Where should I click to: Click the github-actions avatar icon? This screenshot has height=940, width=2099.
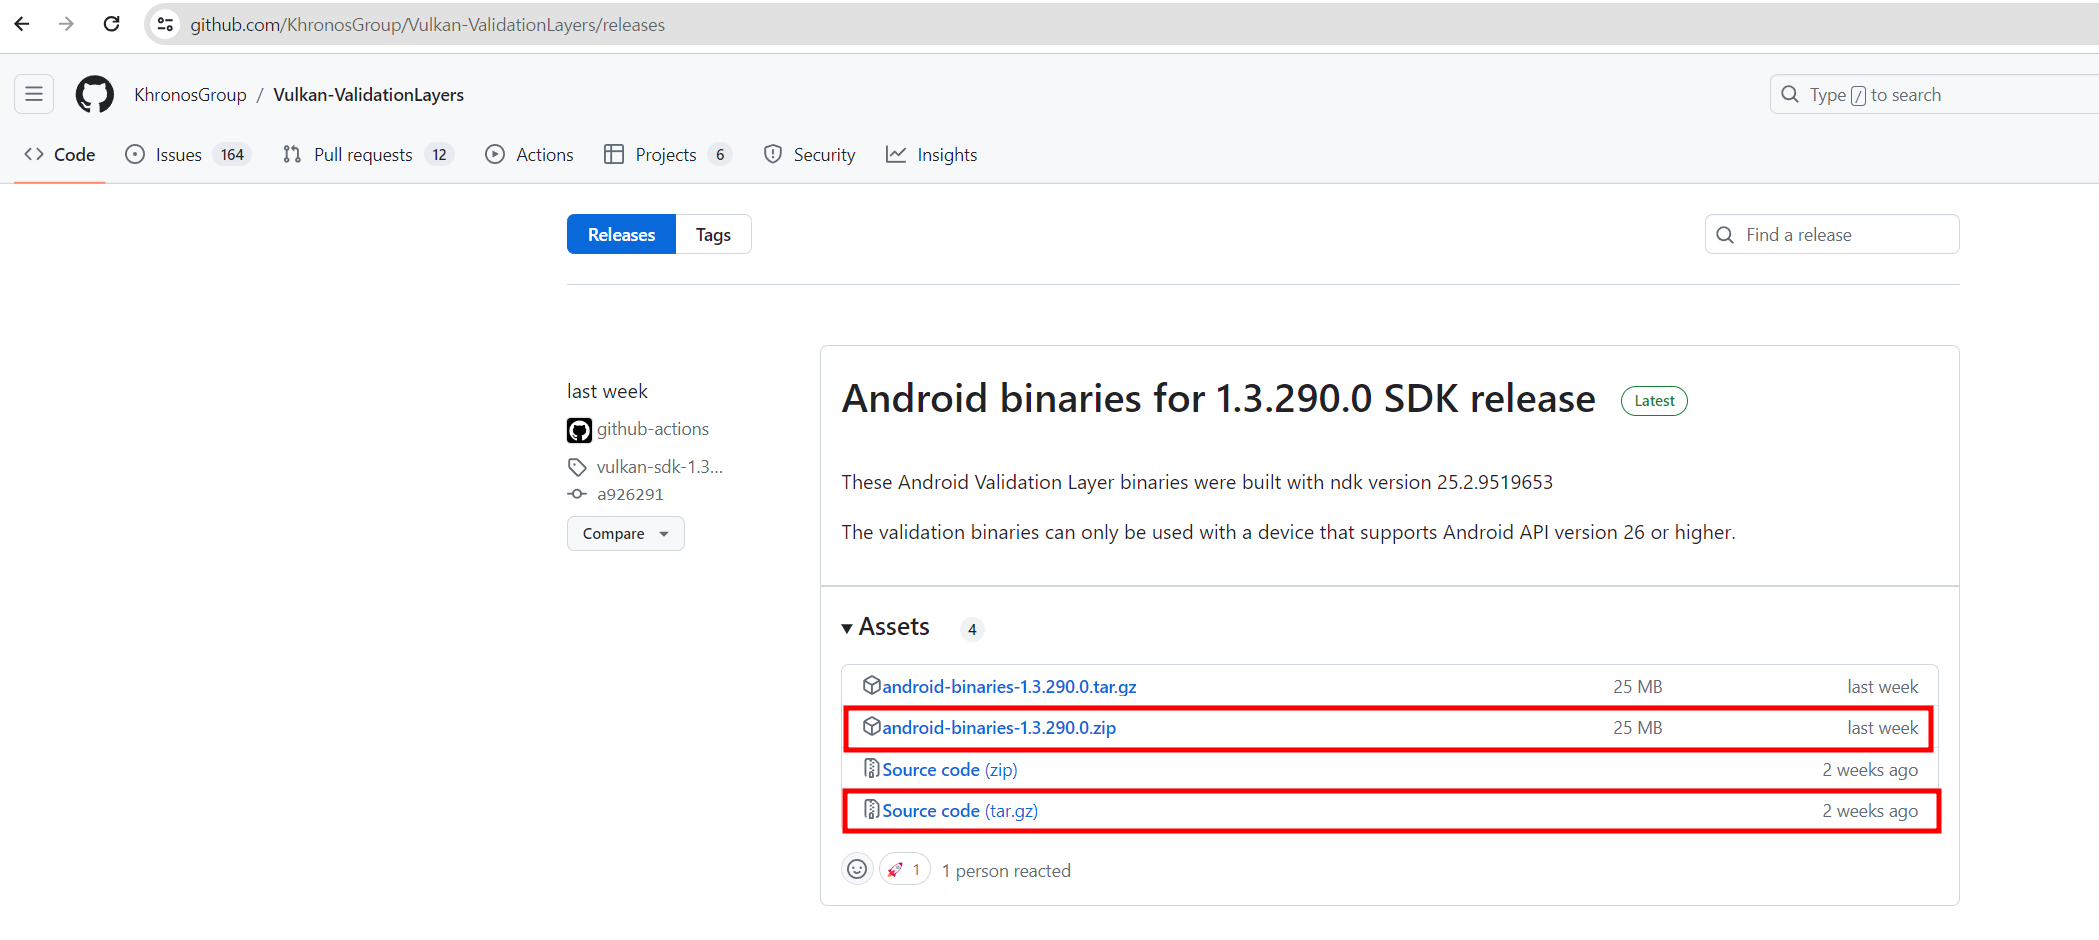pyautogui.click(x=579, y=430)
